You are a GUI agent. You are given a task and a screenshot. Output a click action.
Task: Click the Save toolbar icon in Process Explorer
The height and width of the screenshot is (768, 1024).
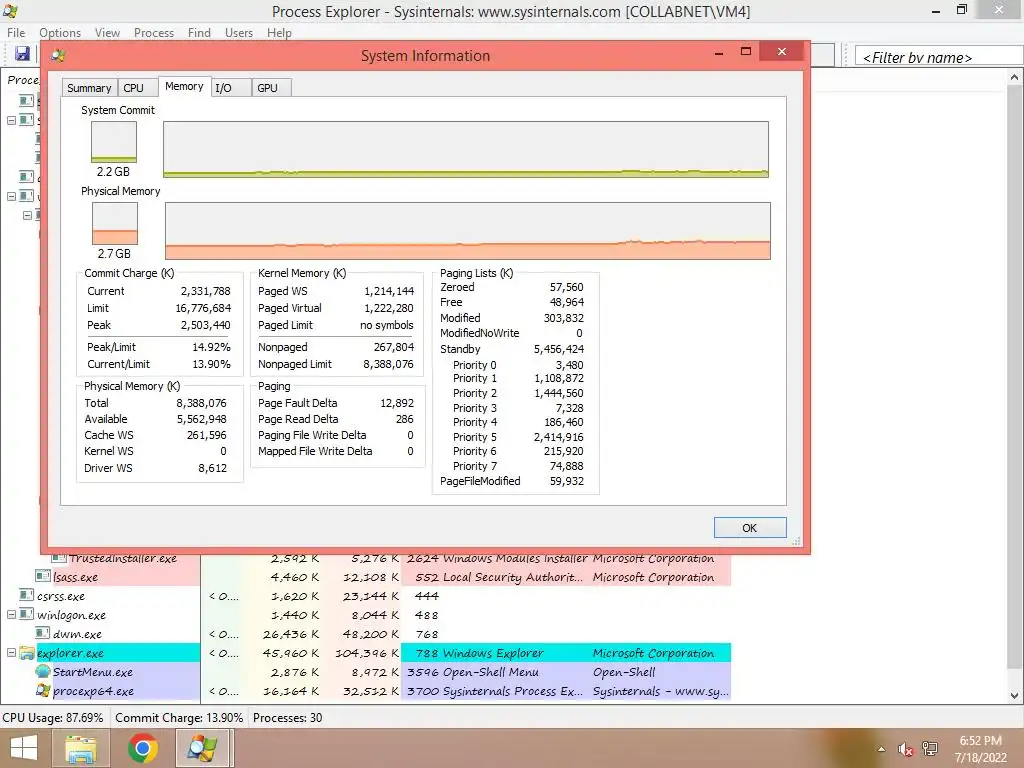coord(22,54)
